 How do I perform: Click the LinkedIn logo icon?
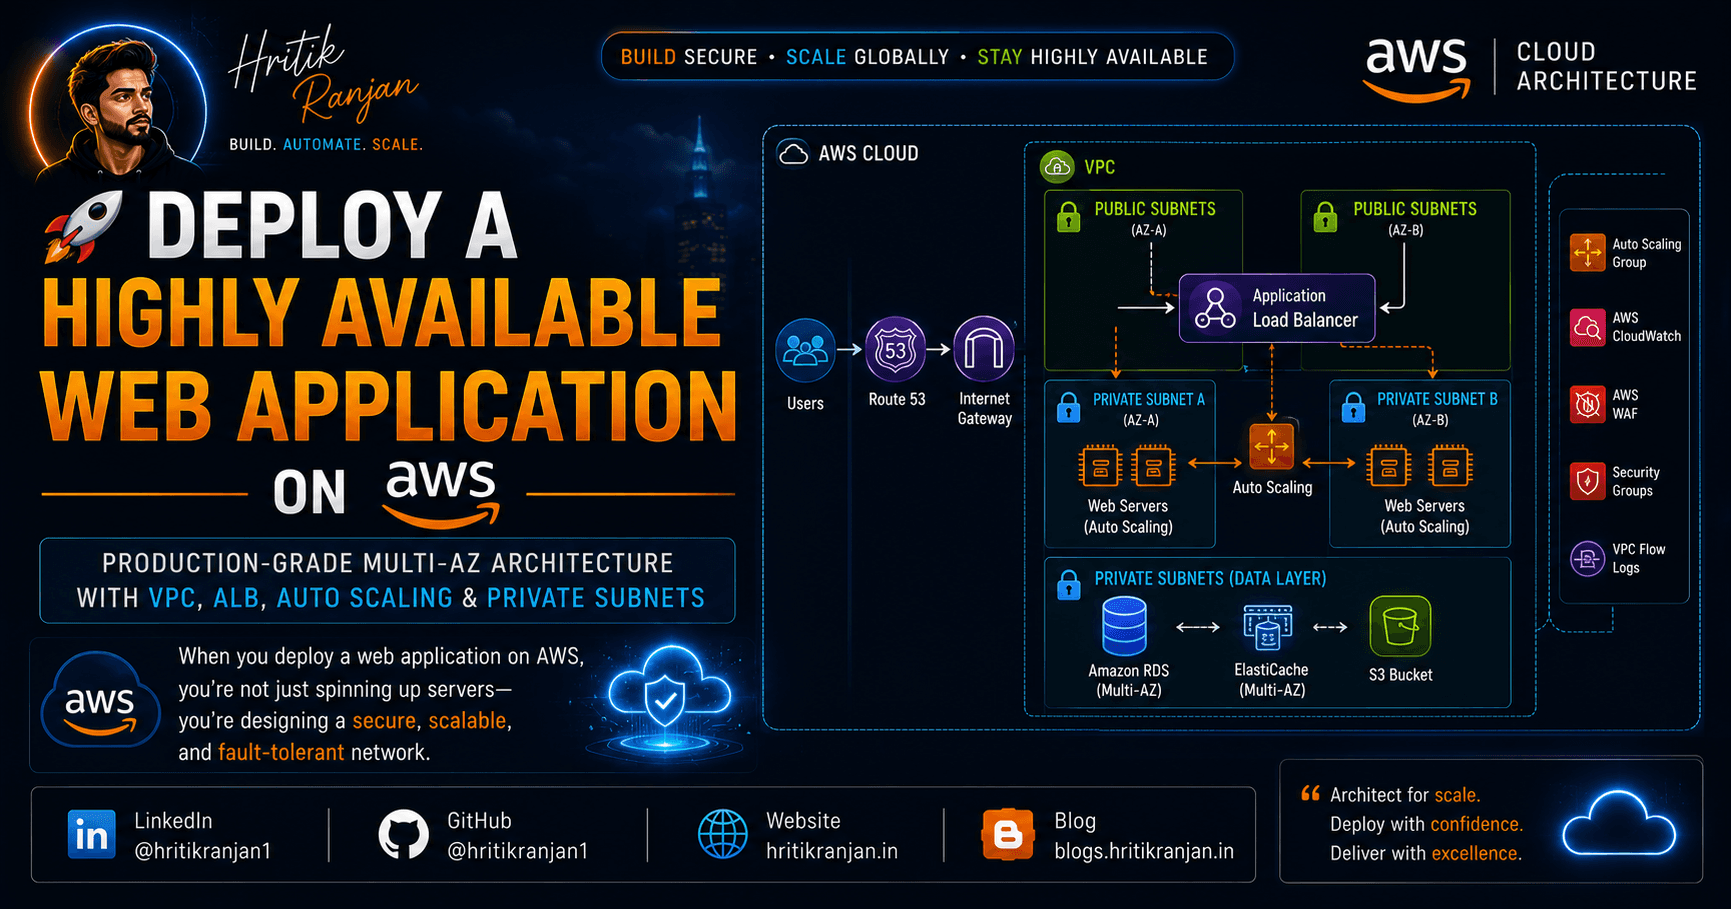pyautogui.click(x=92, y=834)
